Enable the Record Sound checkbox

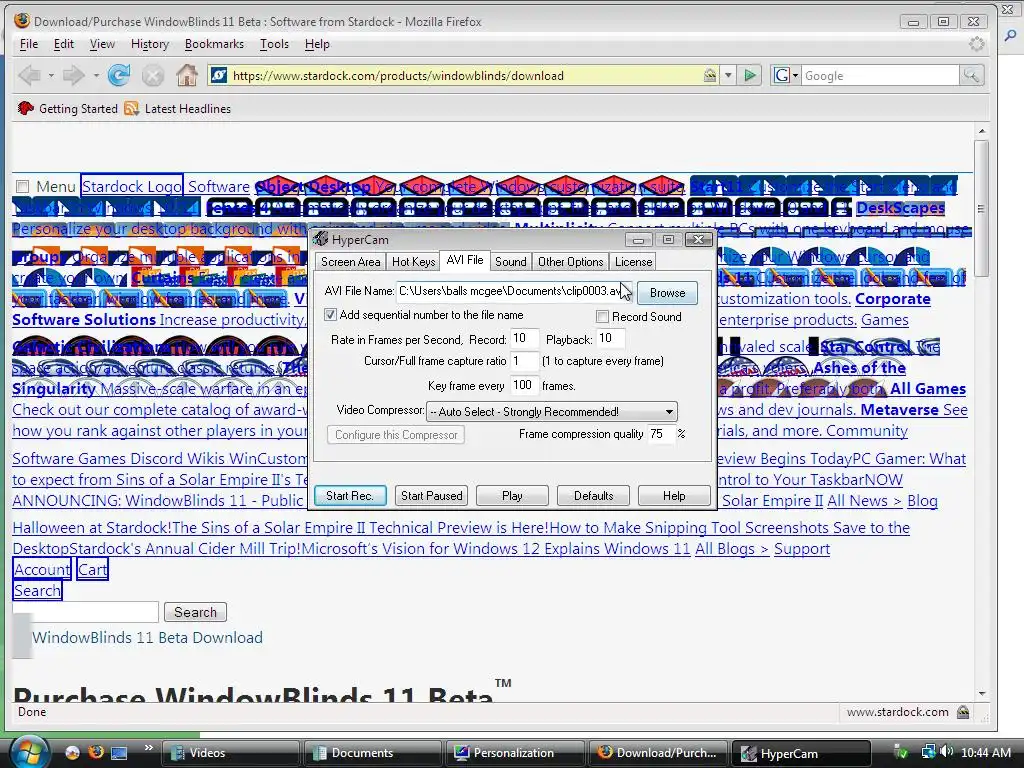(x=602, y=317)
